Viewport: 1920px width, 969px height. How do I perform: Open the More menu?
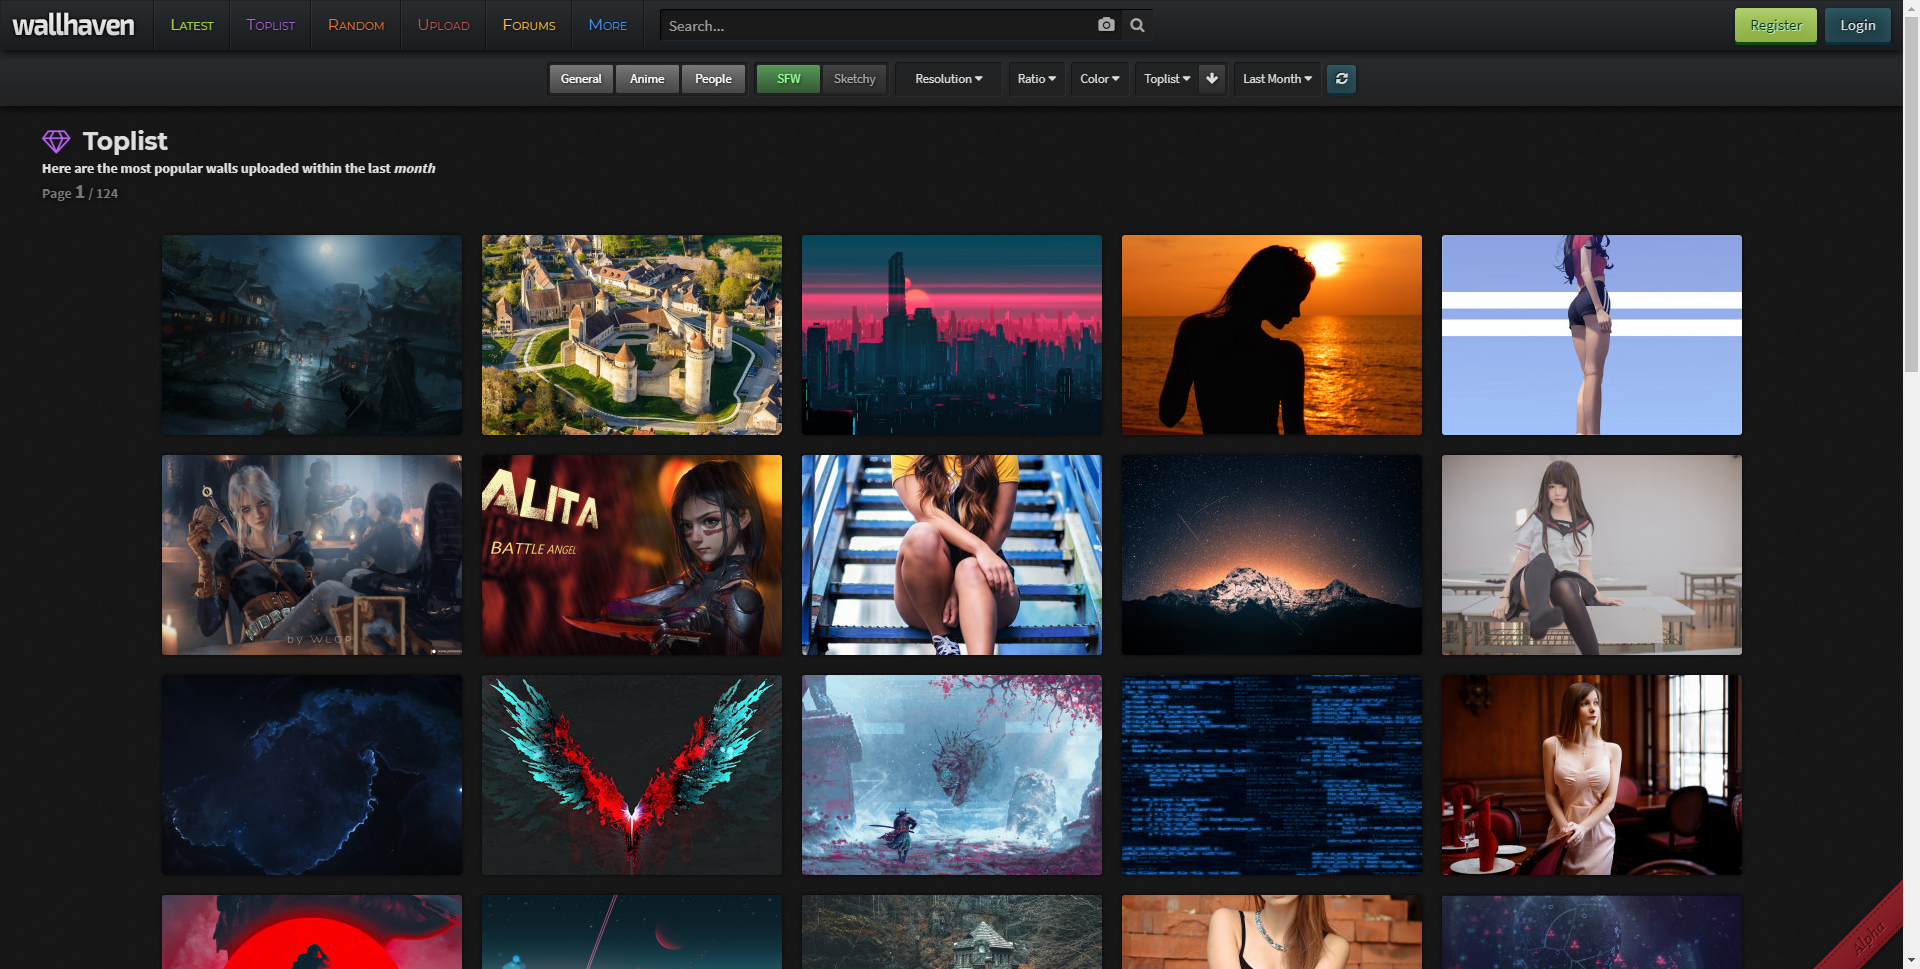coord(608,25)
